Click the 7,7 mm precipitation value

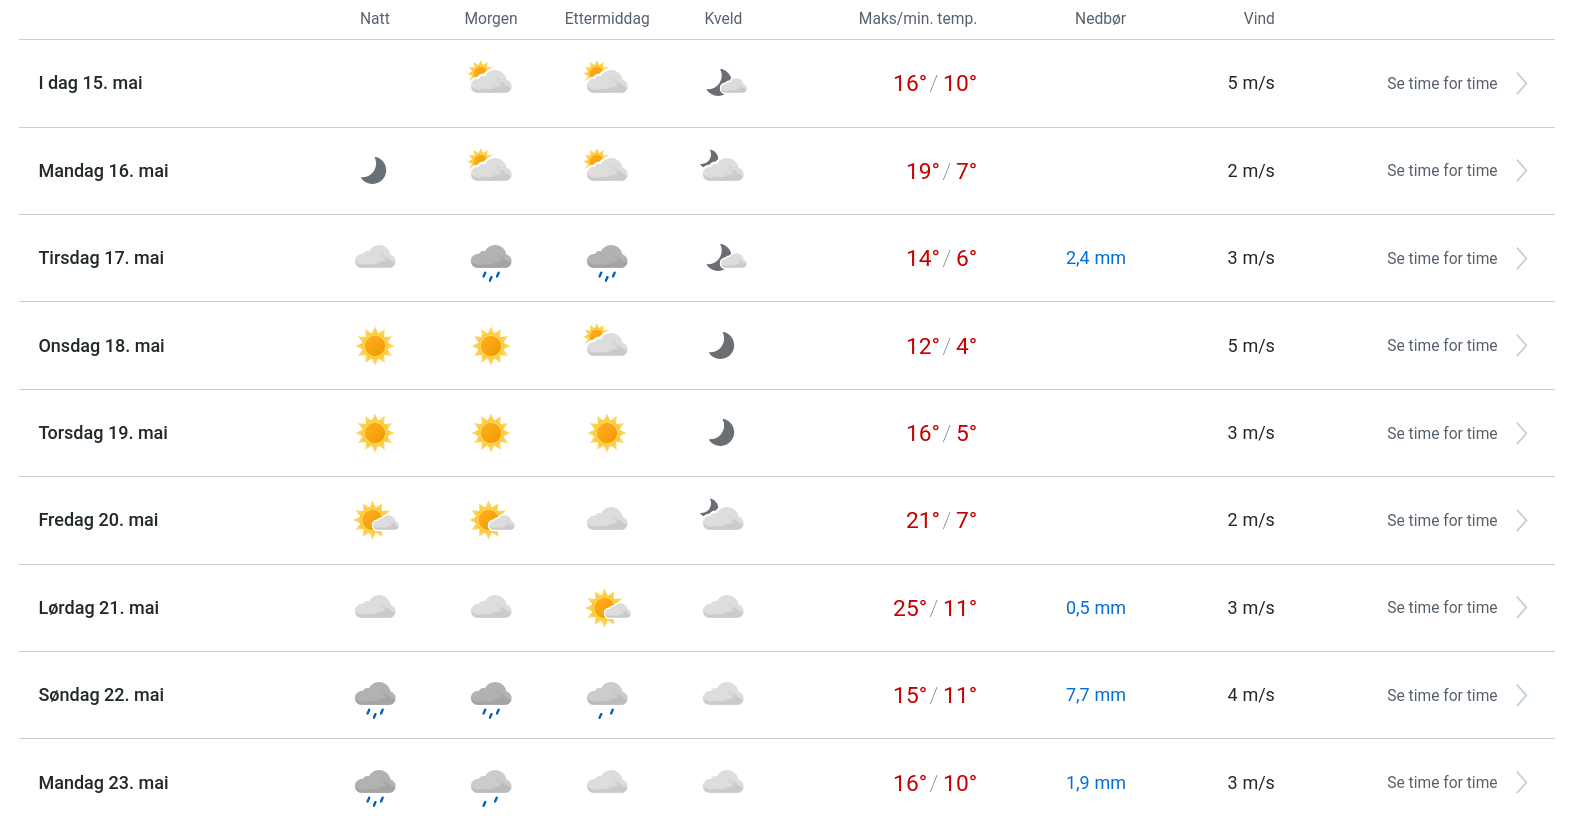click(x=1095, y=695)
